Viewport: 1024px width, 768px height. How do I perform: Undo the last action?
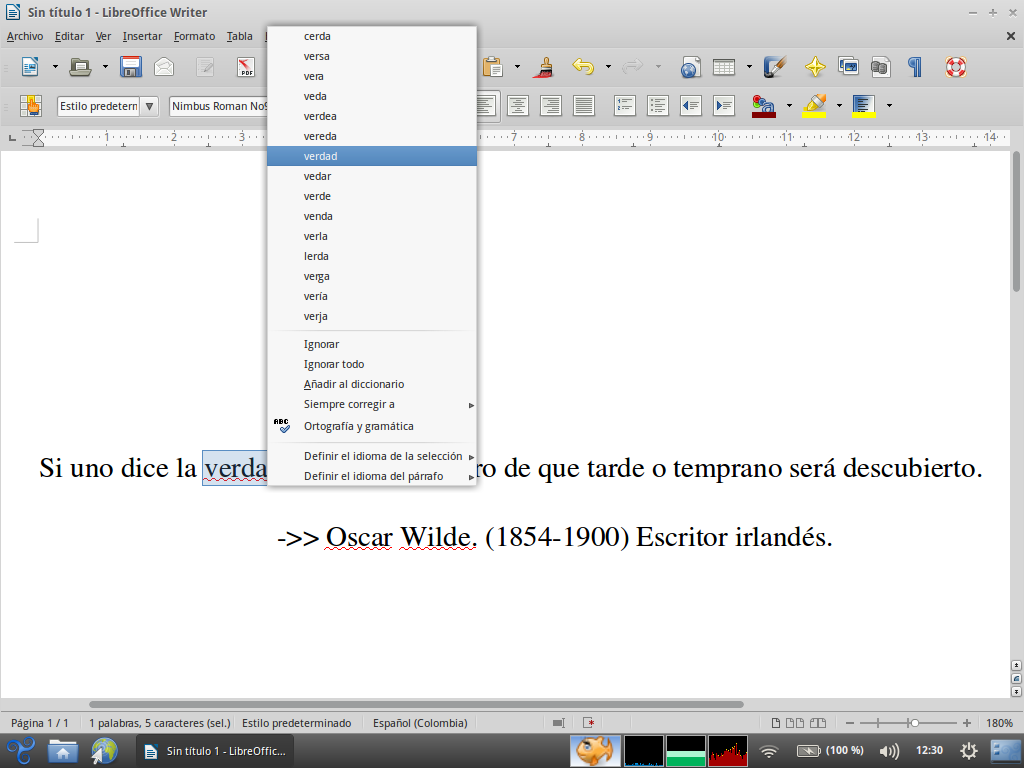[583, 67]
